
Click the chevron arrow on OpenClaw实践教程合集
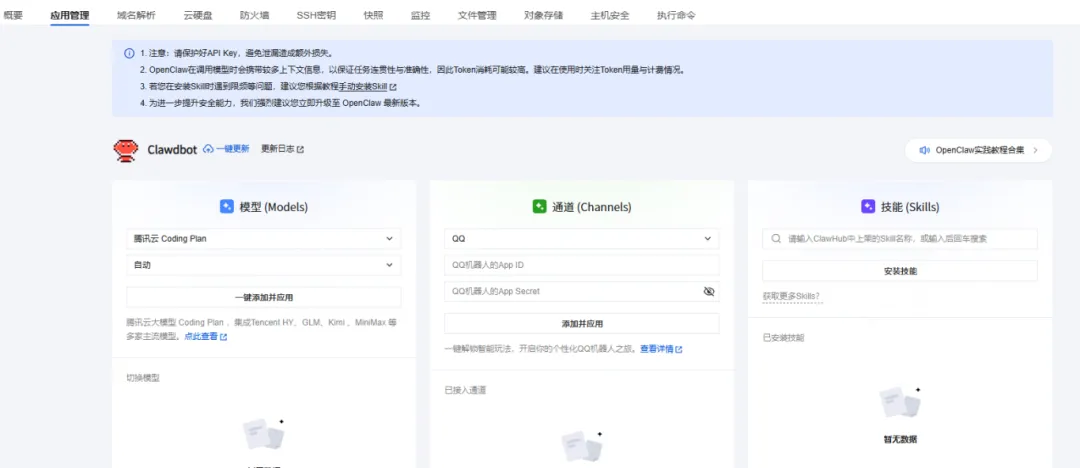coord(1035,150)
